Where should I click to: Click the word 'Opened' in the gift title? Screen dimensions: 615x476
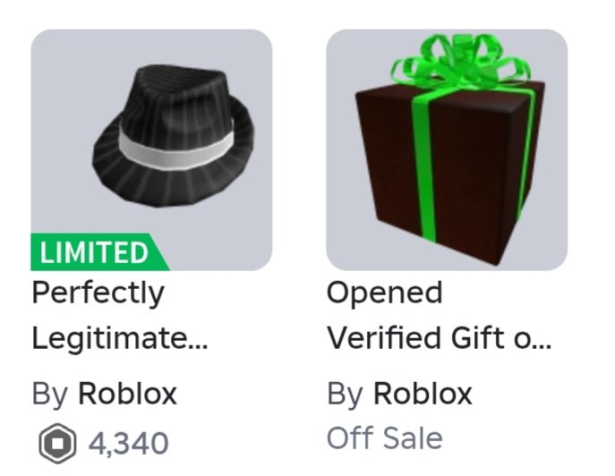[385, 294]
